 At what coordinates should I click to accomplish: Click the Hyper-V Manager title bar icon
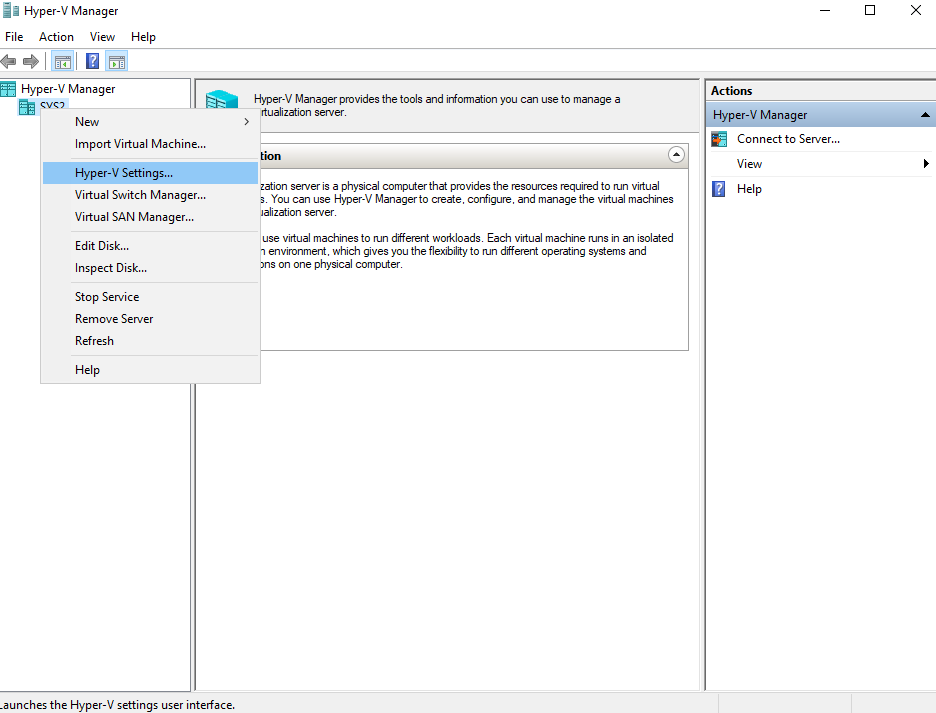[11, 11]
